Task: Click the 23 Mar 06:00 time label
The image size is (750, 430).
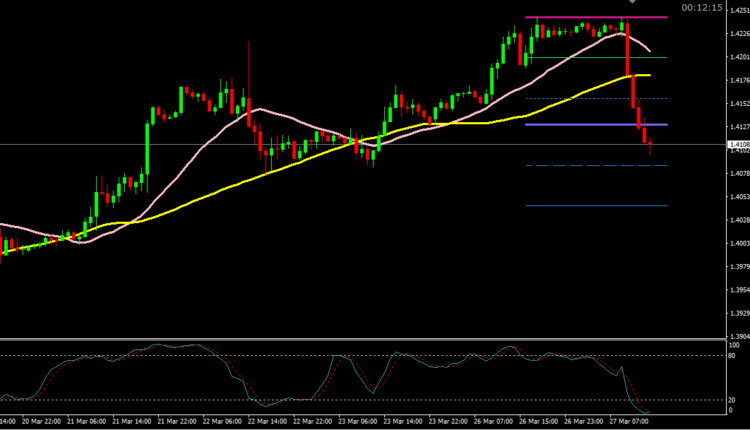Action: coord(358,423)
